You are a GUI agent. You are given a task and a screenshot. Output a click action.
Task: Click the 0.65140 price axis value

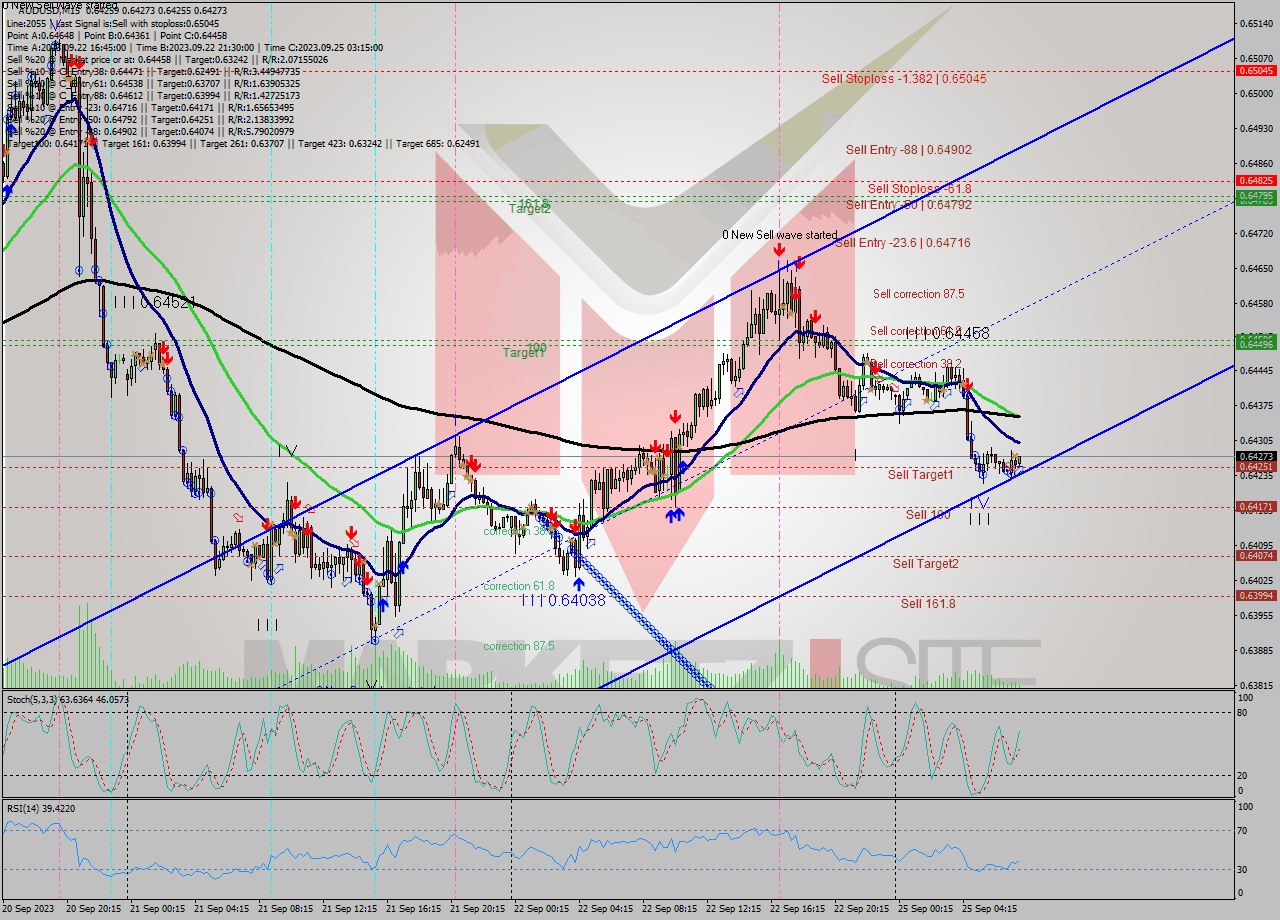click(1255, 23)
